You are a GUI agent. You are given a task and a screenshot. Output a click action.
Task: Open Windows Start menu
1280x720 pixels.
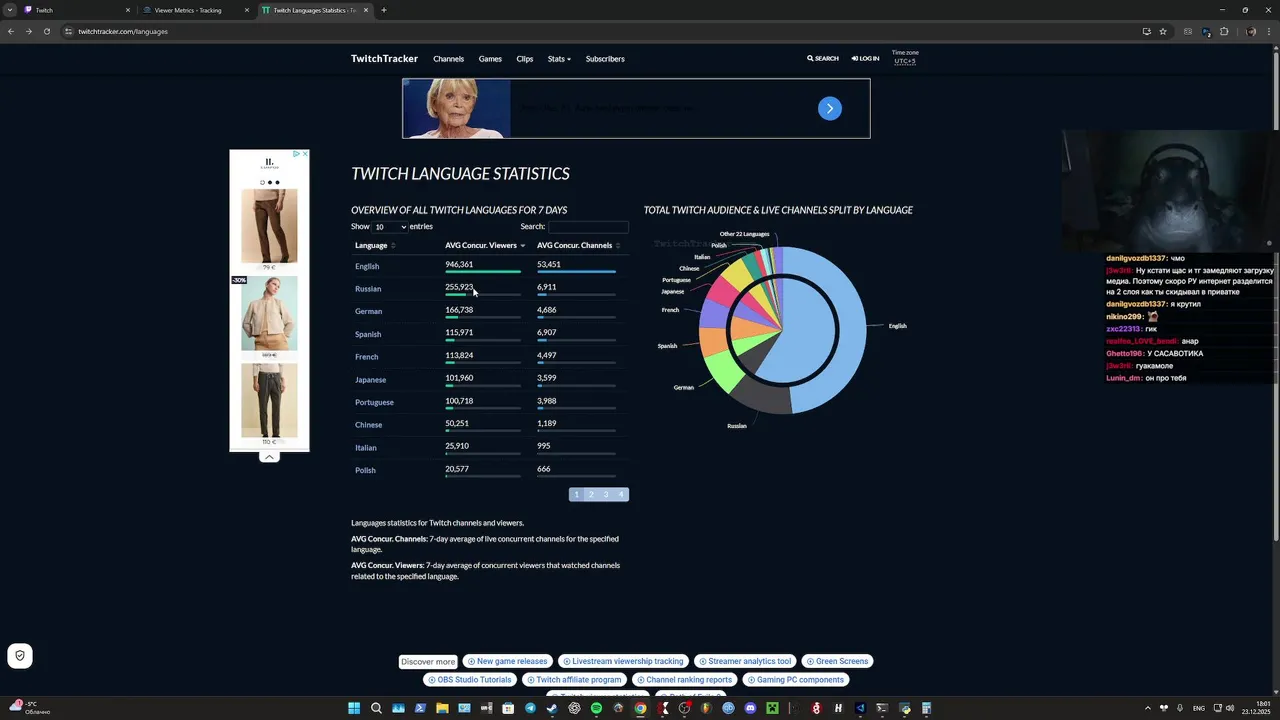[354, 708]
